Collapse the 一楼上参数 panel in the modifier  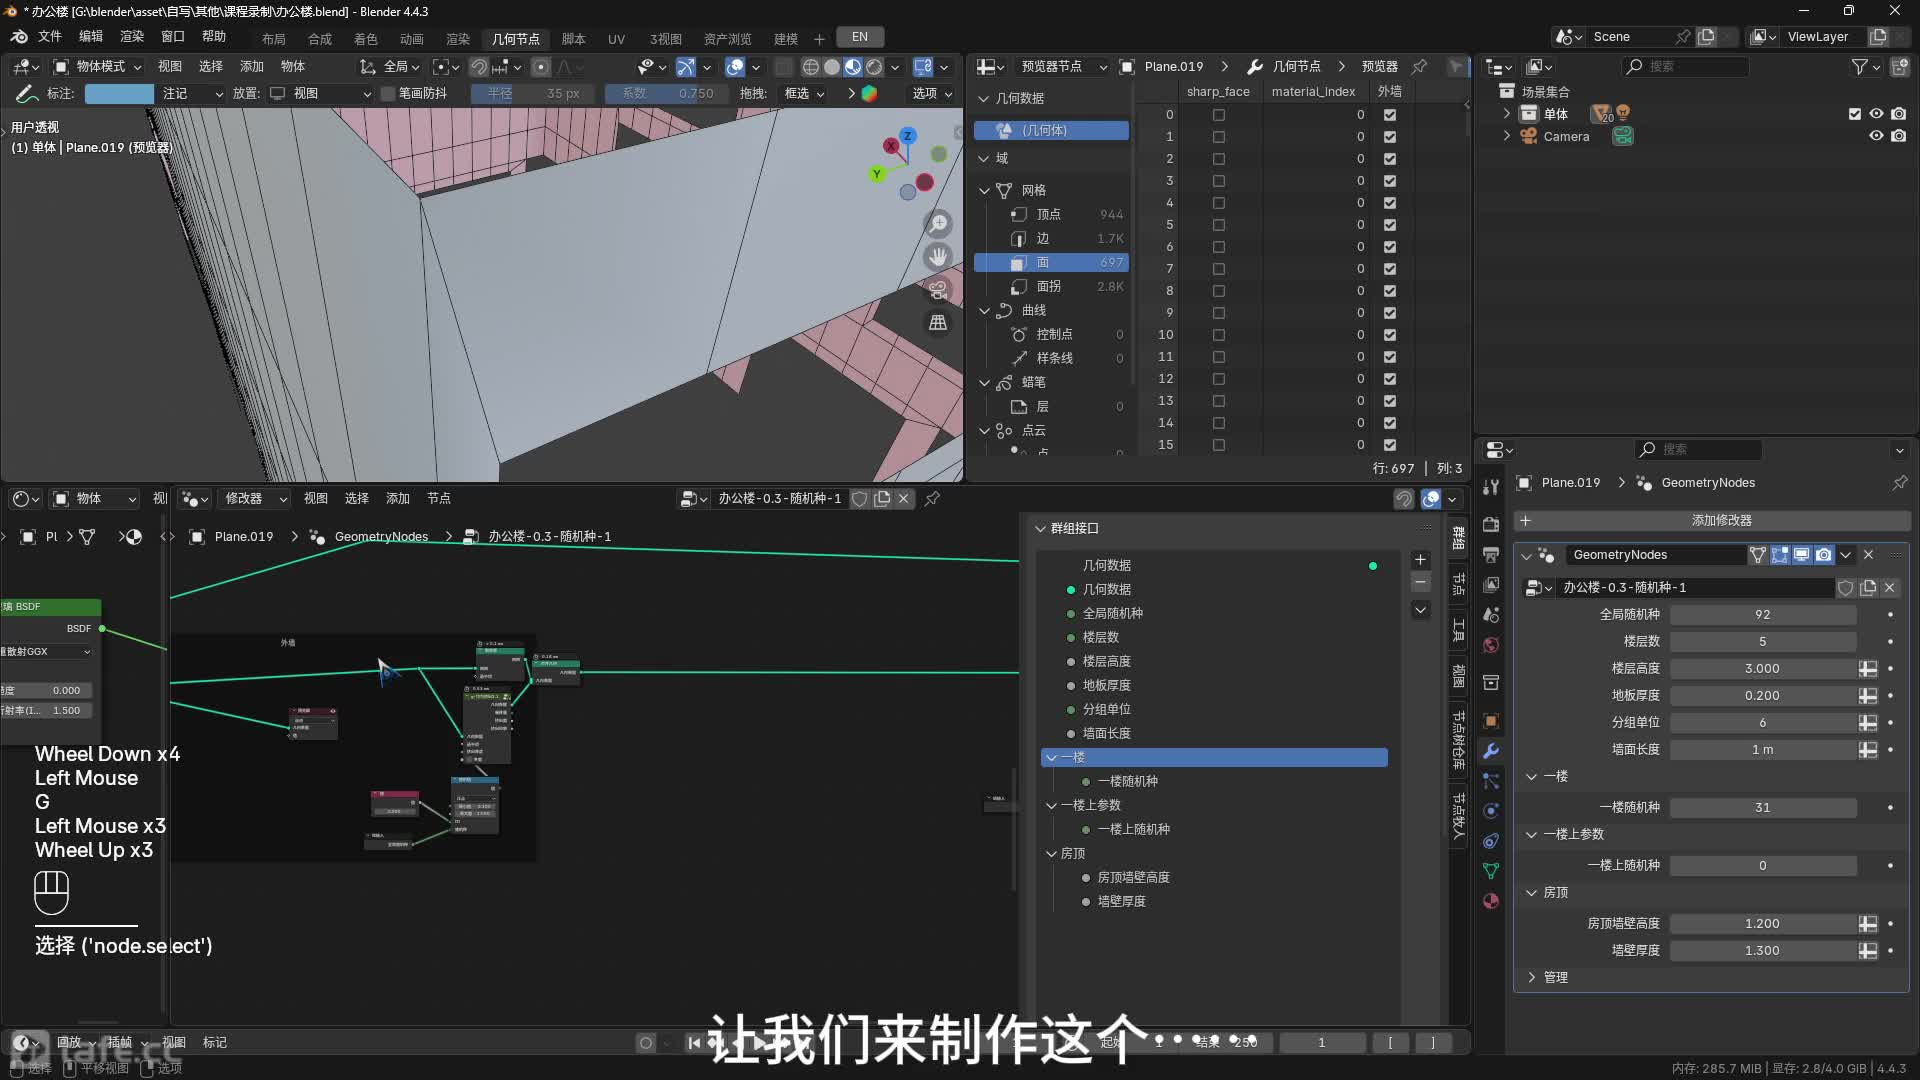pyautogui.click(x=1531, y=834)
